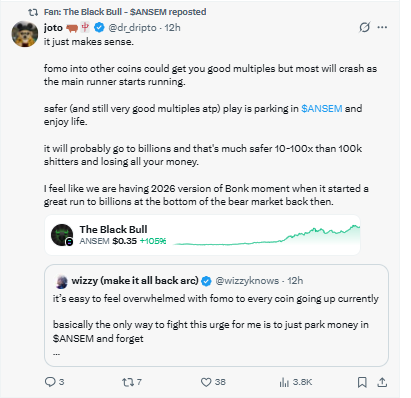This screenshot has width=411, height=398.
Task: Open the @wizzyknows handle in quoted post
Action: (247, 281)
